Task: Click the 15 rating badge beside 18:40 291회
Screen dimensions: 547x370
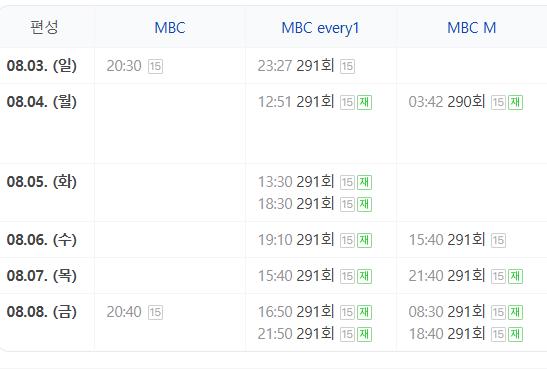Action: point(499,334)
